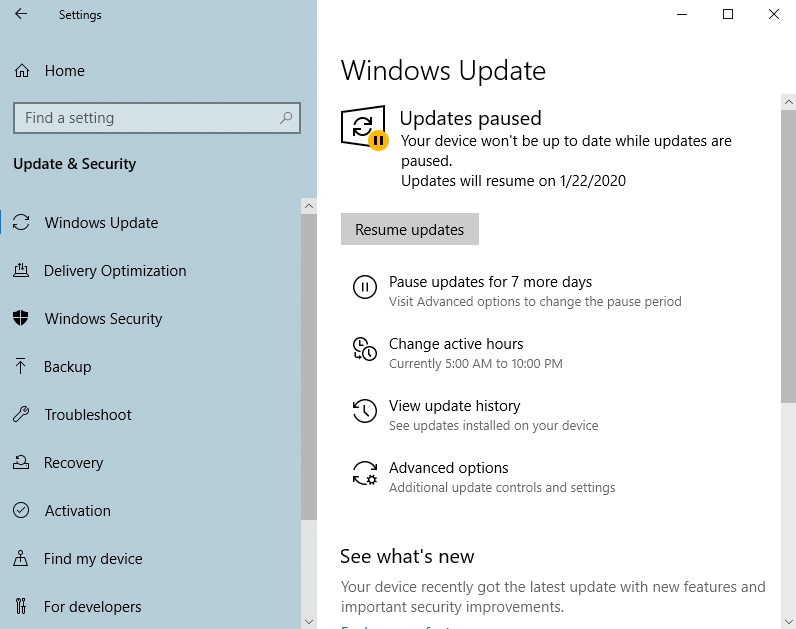Pause updates for 7 more days
This screenshot has width=796, height=629.
[x=490, y=281]
